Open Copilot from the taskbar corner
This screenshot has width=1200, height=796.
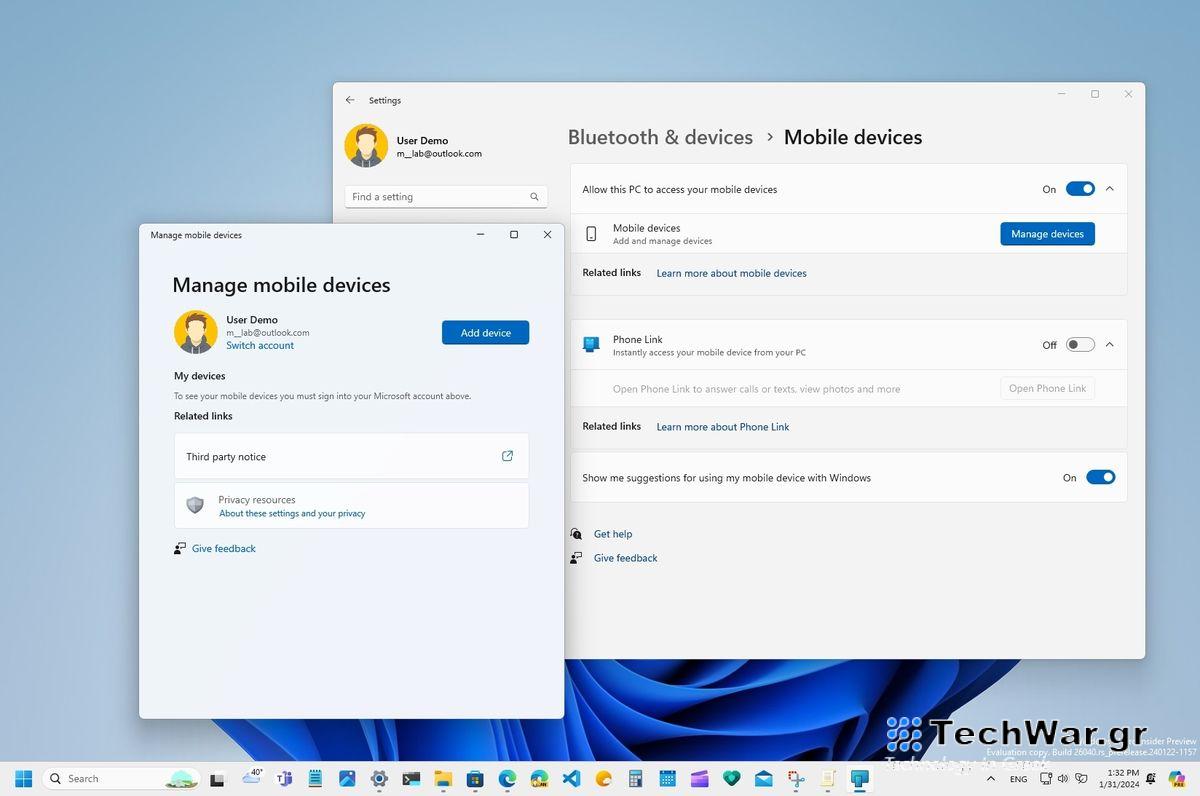tap(1177, 778)
